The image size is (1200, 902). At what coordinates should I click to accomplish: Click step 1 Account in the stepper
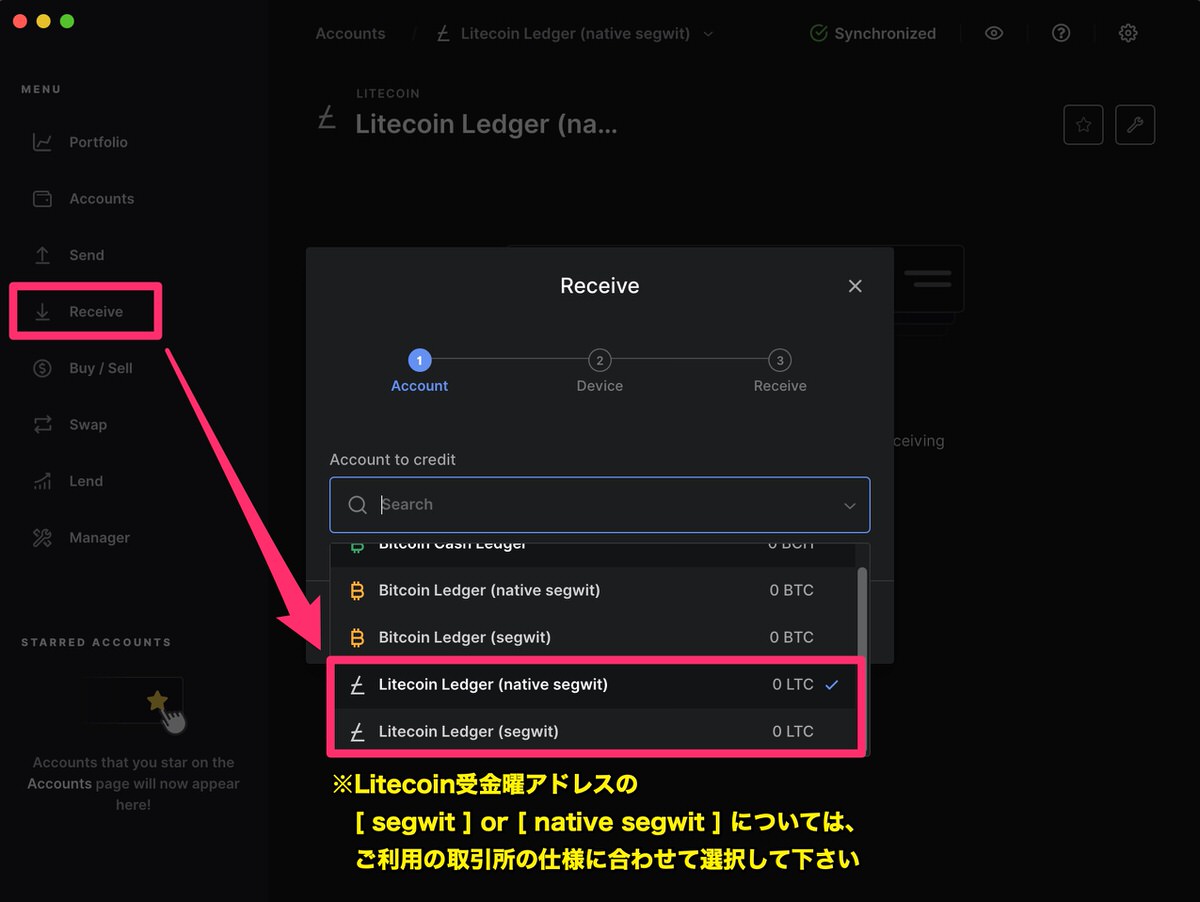pos(420,371)
